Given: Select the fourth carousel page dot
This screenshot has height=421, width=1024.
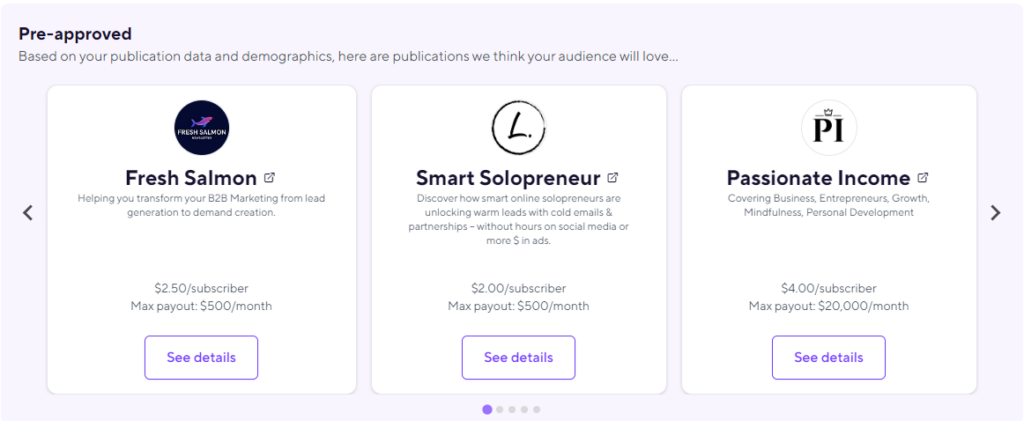Looking at the screenshot, I should point(524,409).
